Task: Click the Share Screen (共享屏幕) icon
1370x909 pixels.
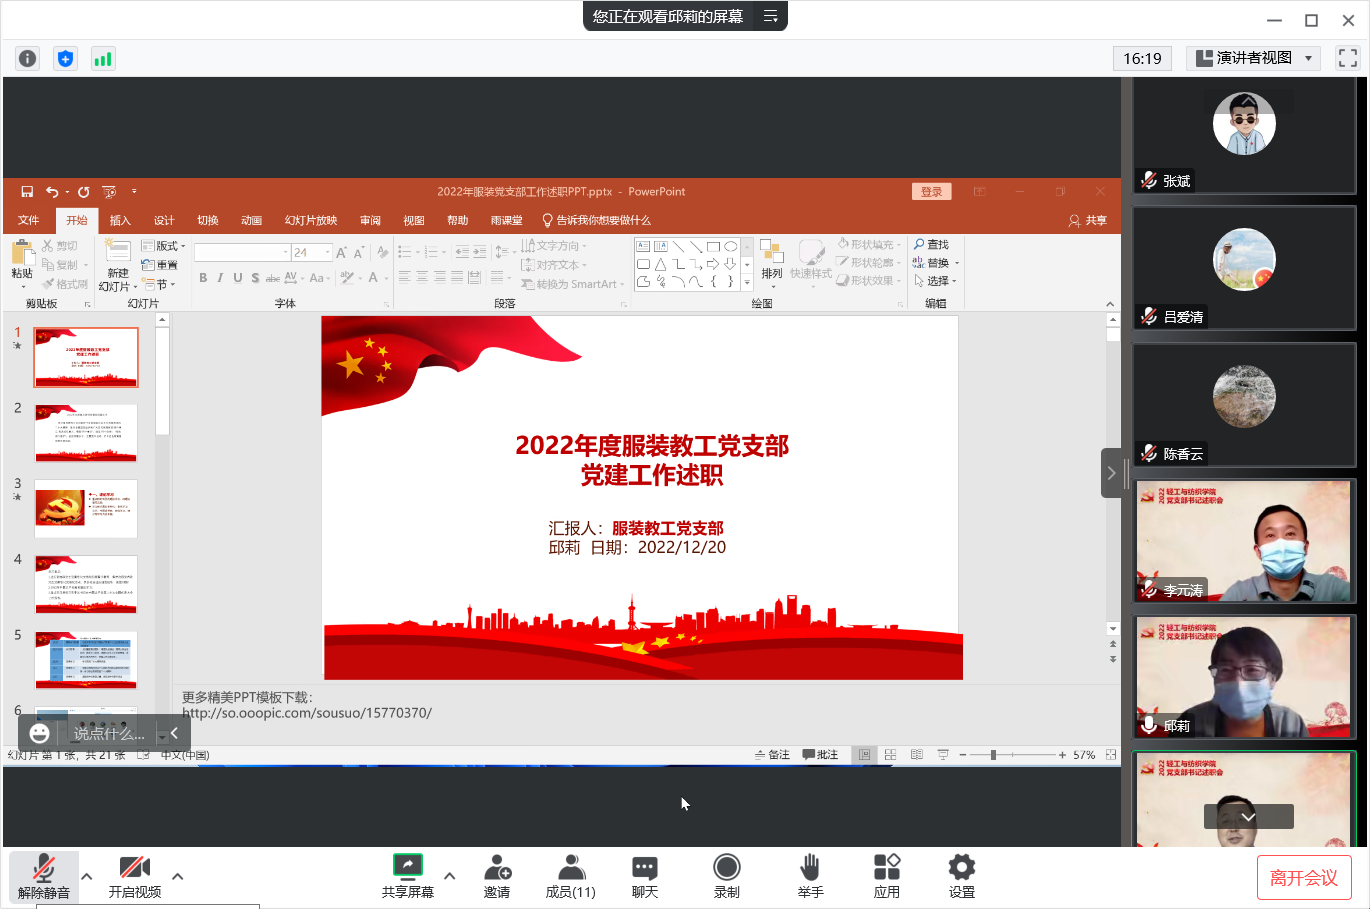Action: (408, 867)
